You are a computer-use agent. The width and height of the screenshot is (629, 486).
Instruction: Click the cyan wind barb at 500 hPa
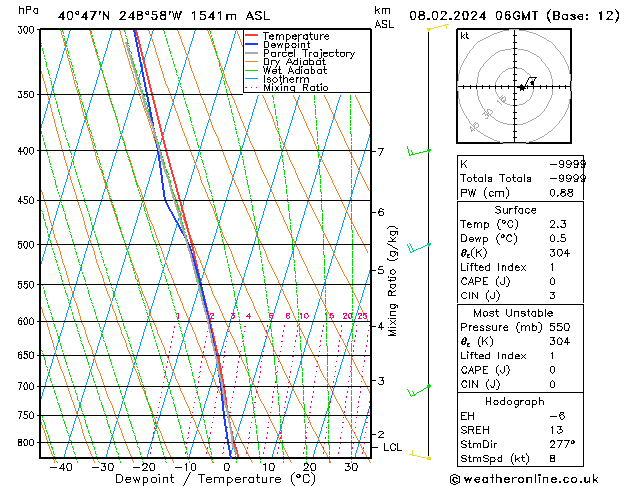pos(418,245)
